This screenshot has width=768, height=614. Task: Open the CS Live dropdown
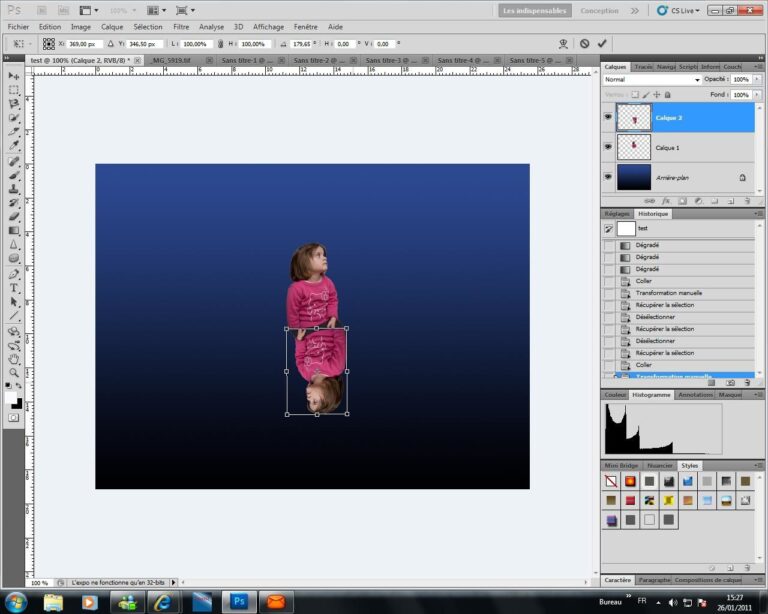coord(679,10)
